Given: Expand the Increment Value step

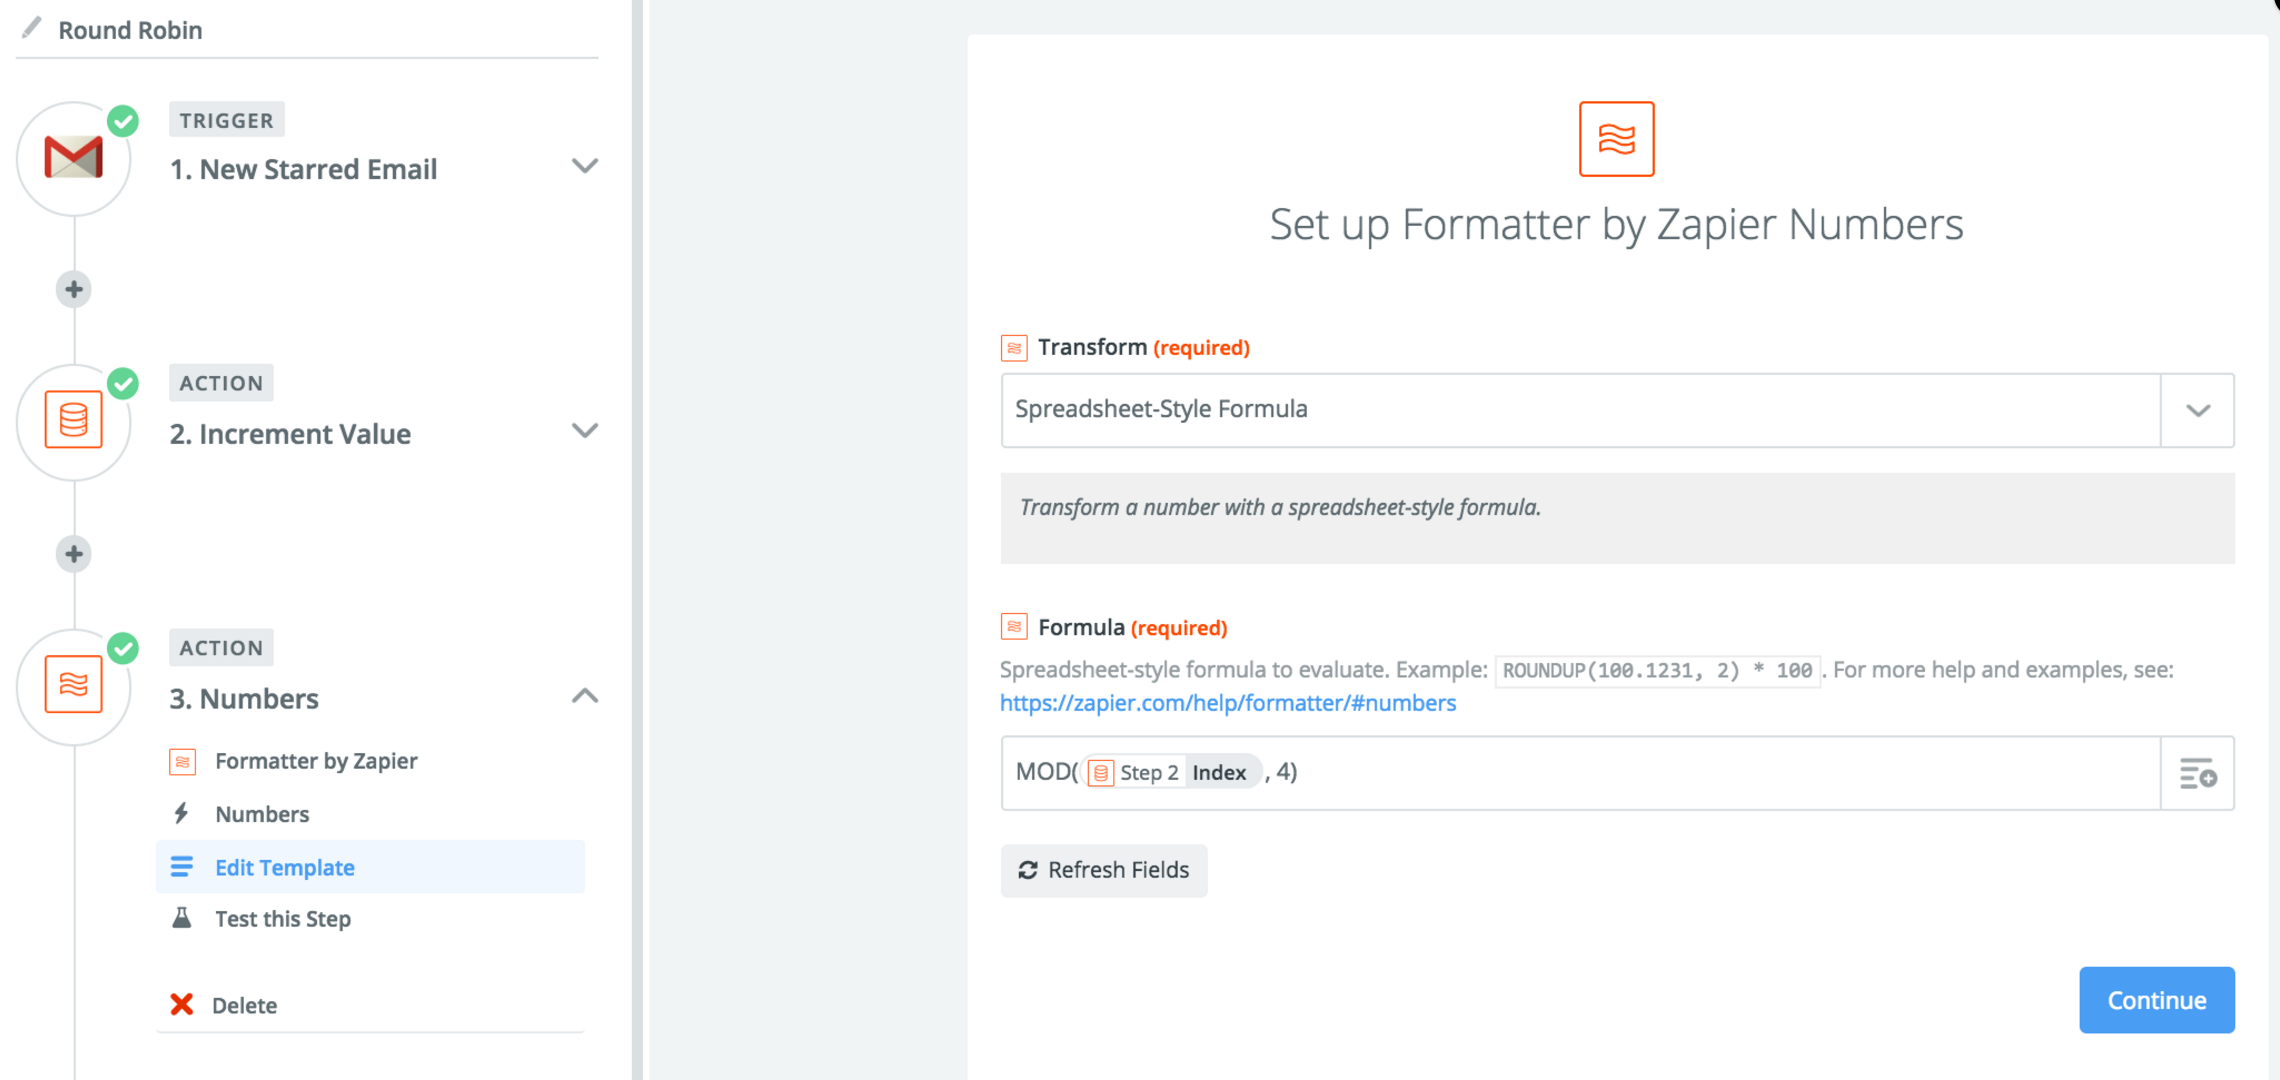Looking at the screenshot, I should tap(584, 431).
